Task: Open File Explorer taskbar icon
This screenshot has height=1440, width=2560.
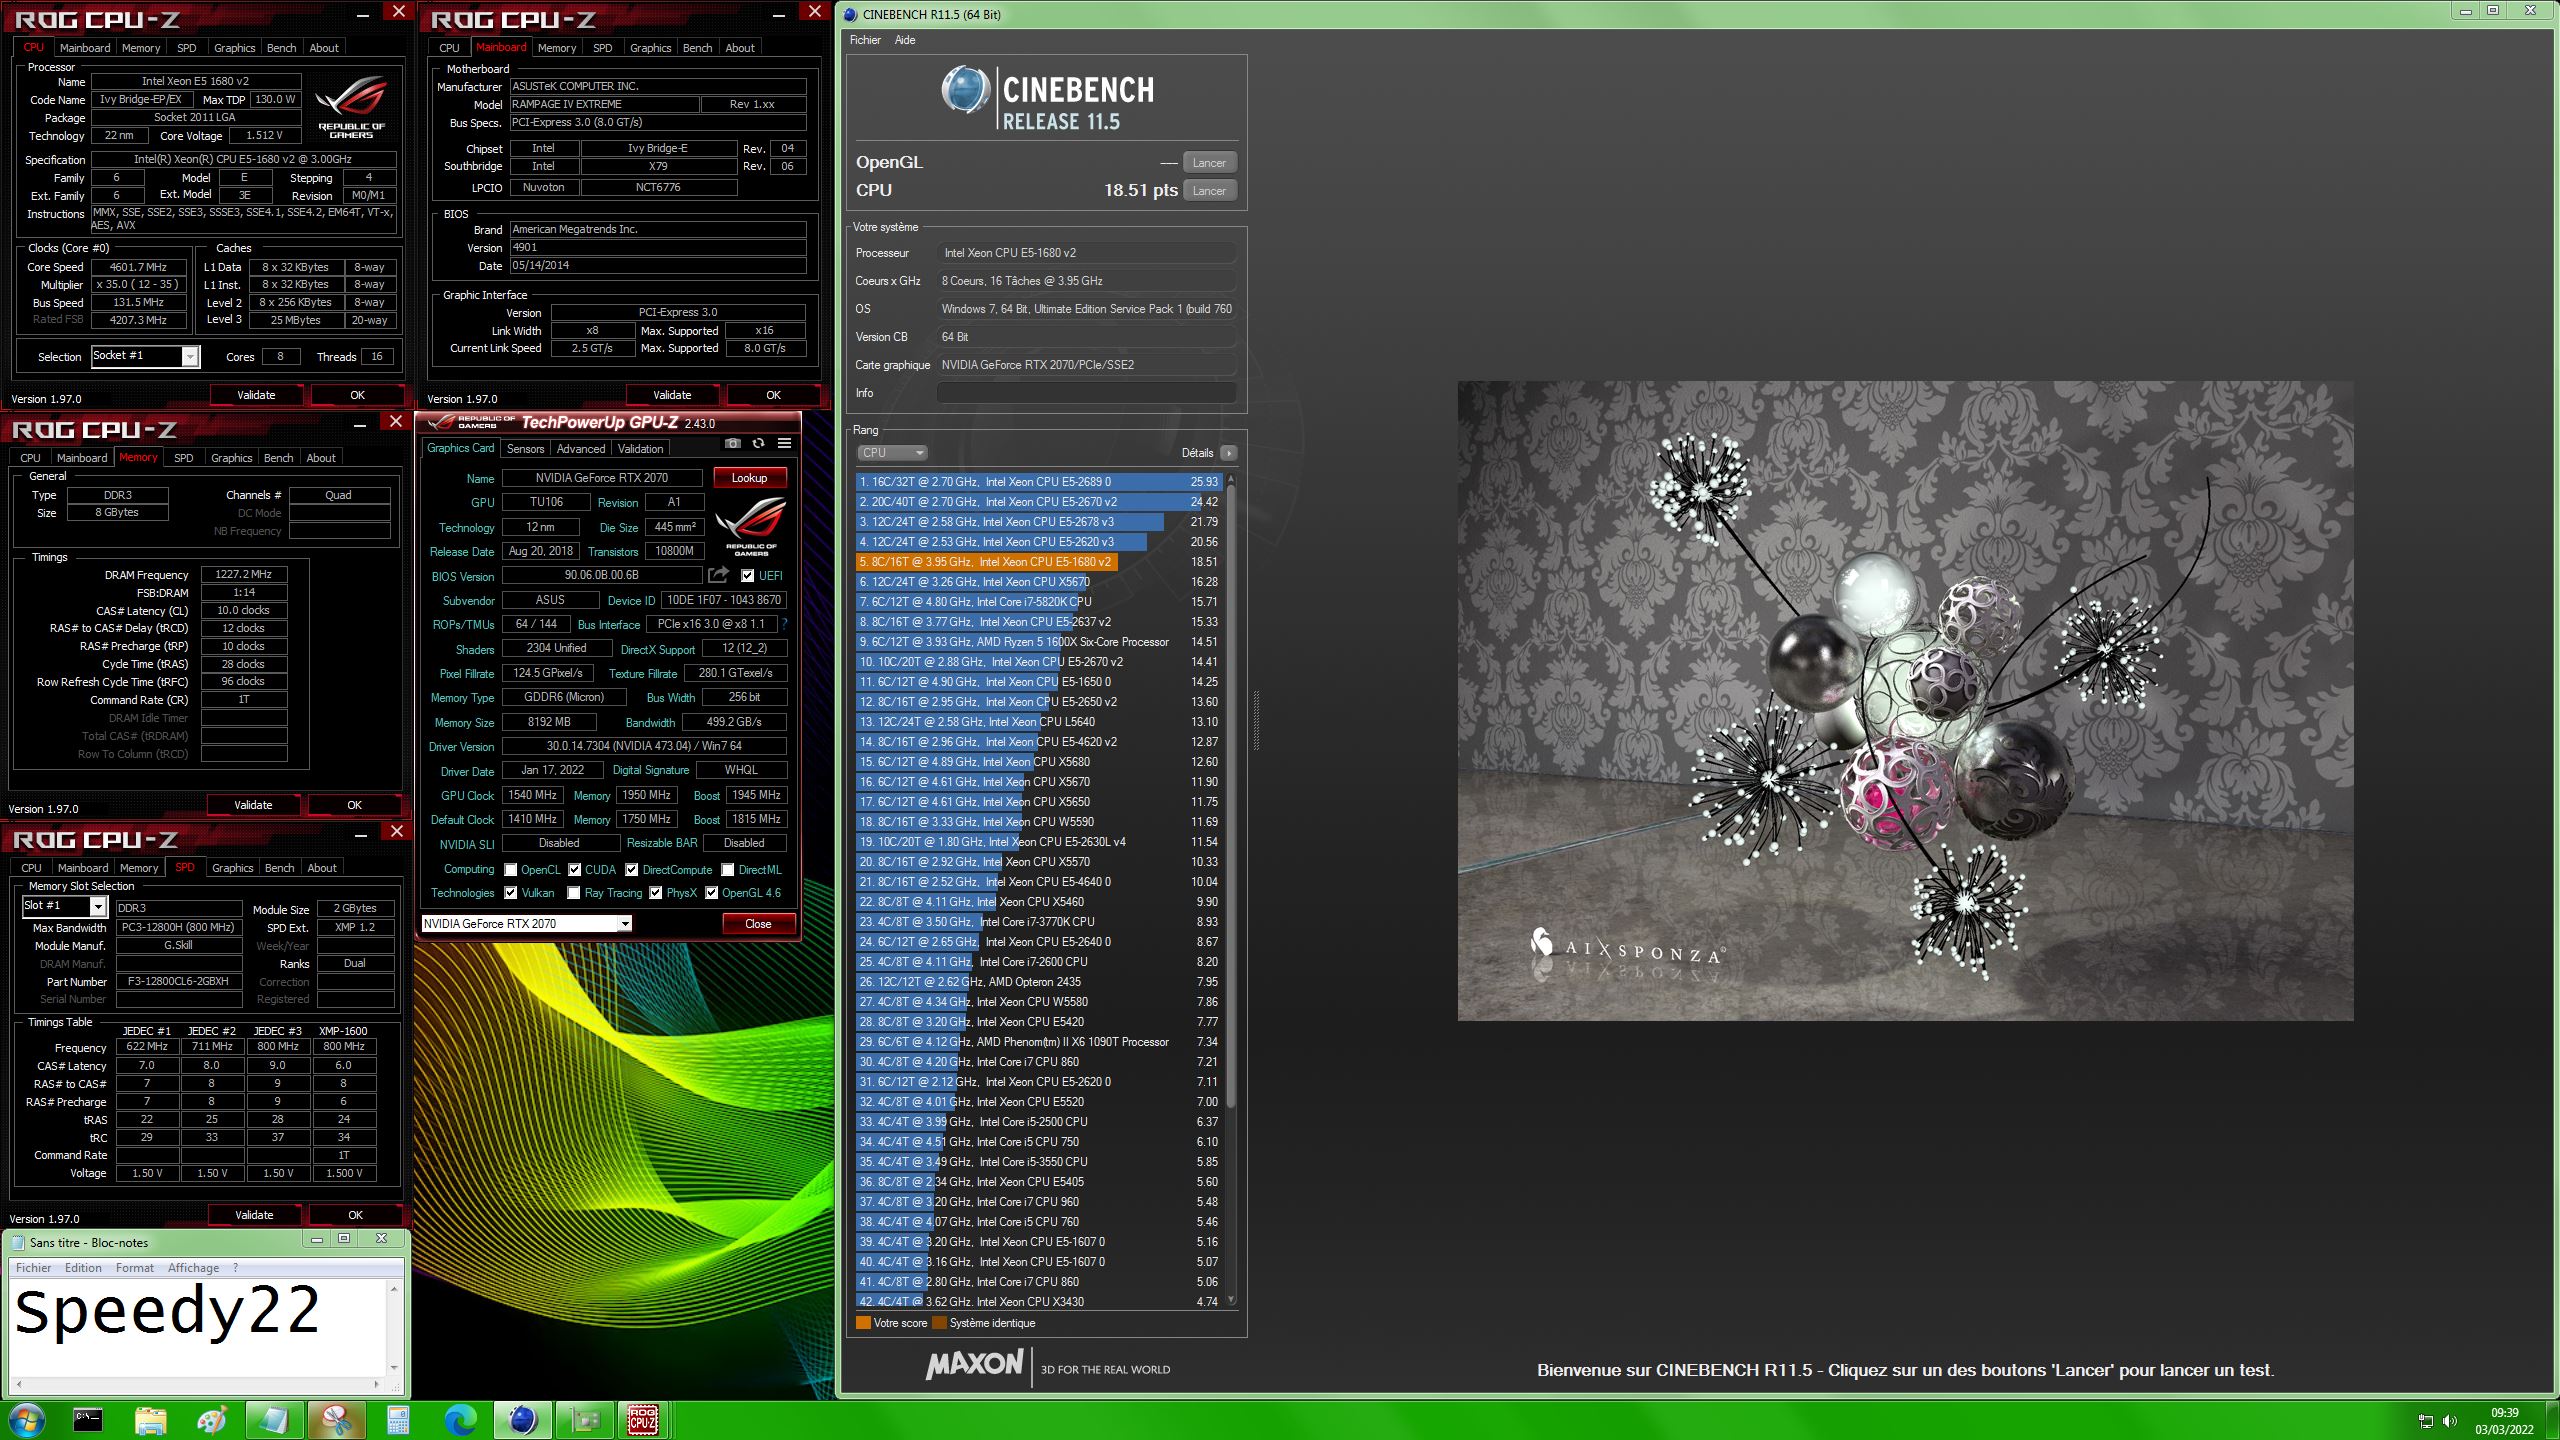Action: pyautogui.click(x=150, y=1419)
